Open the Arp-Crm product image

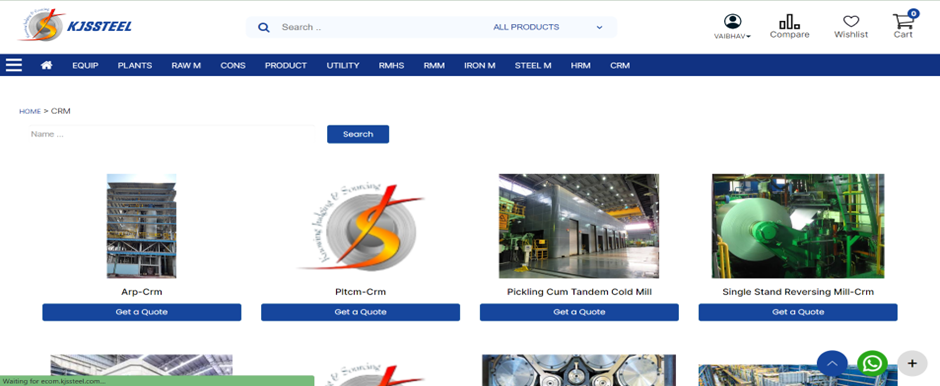pos(141,226)
